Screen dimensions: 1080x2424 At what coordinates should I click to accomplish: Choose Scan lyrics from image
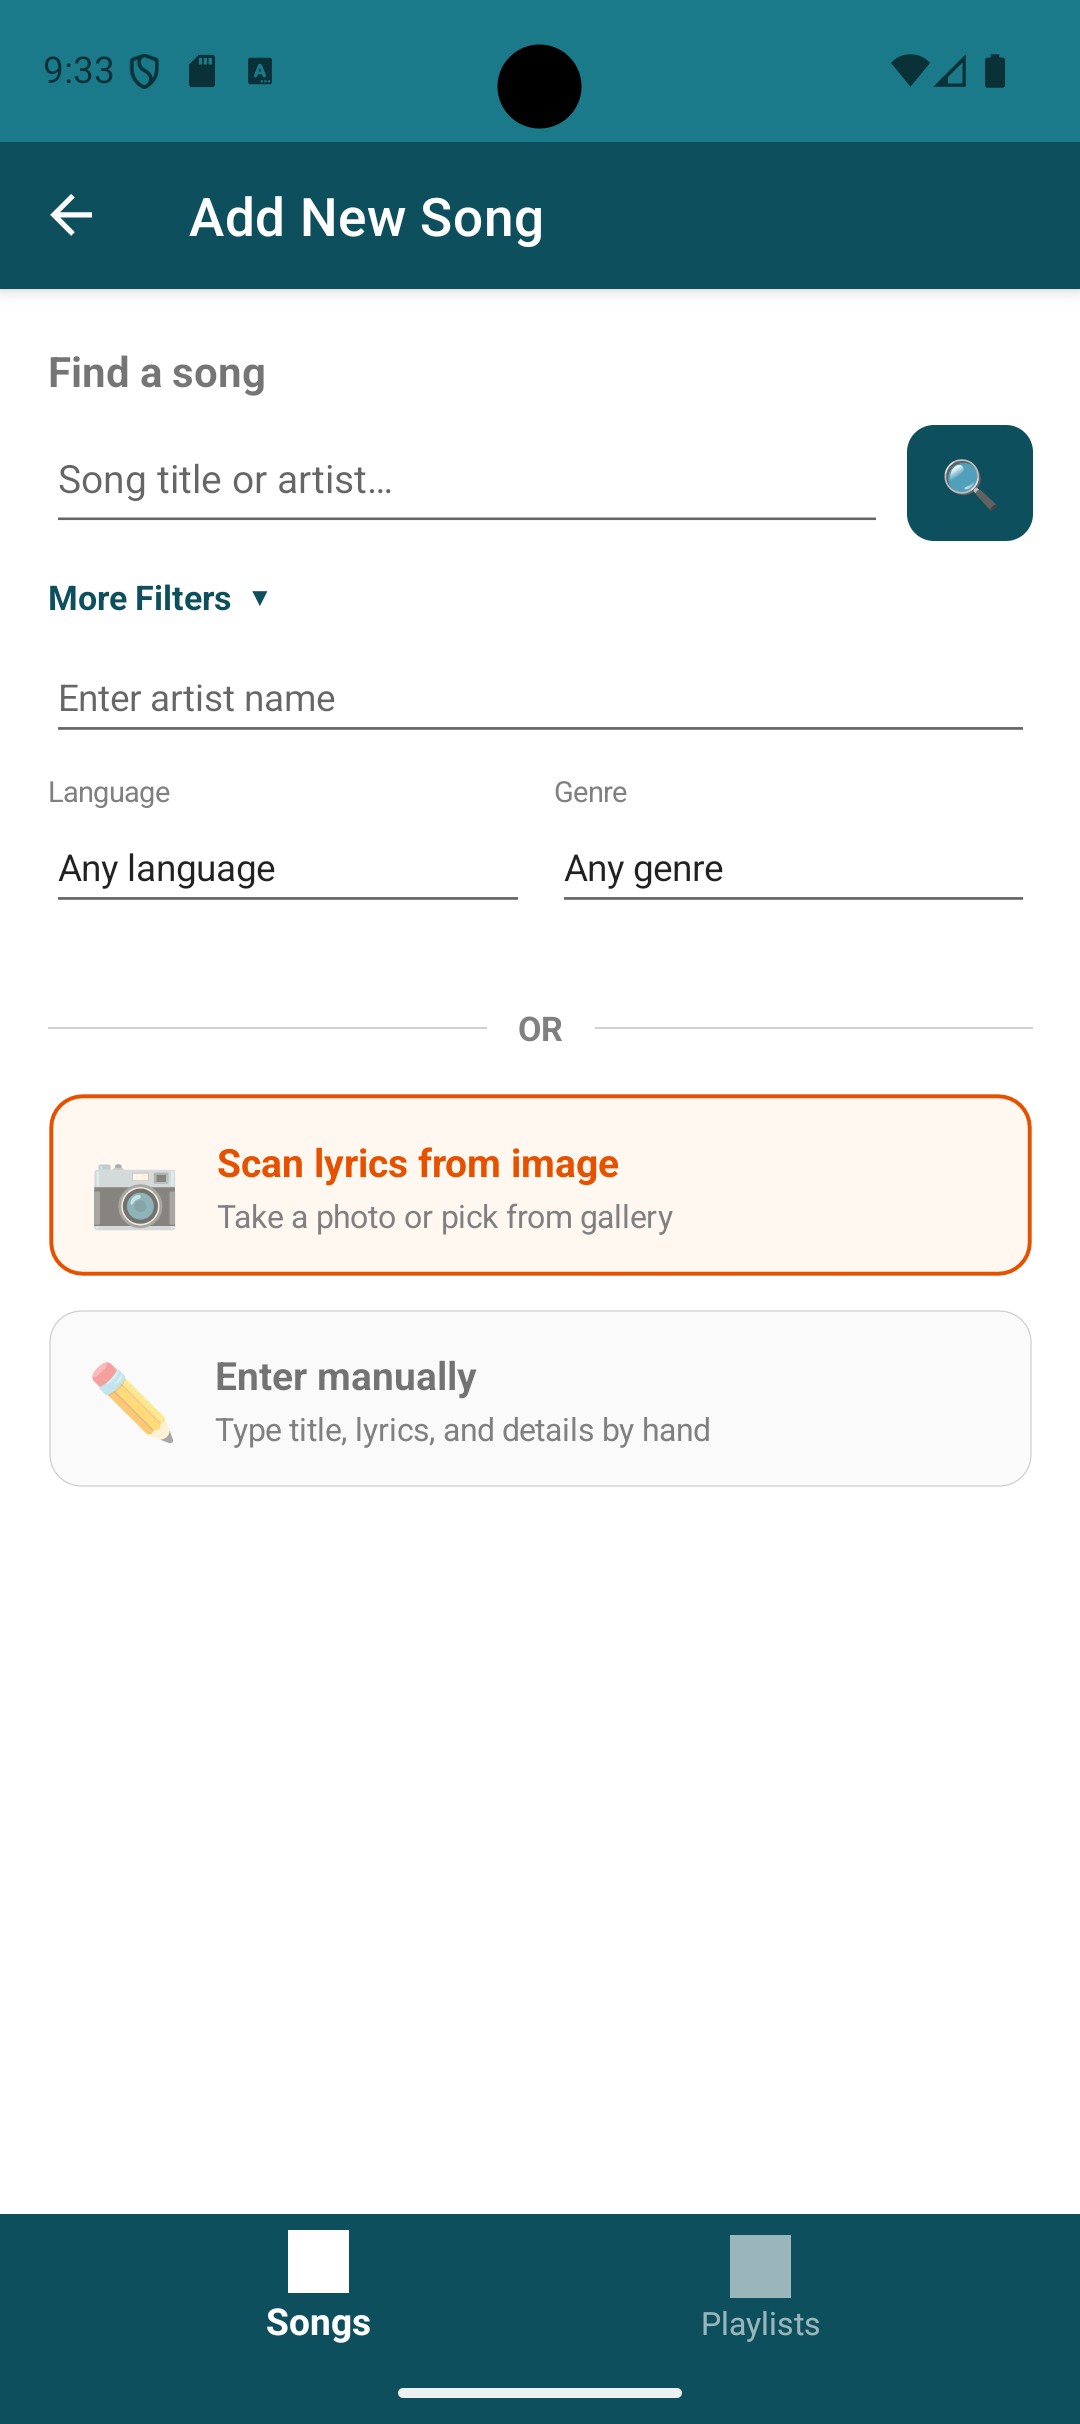coord(540,1185)
